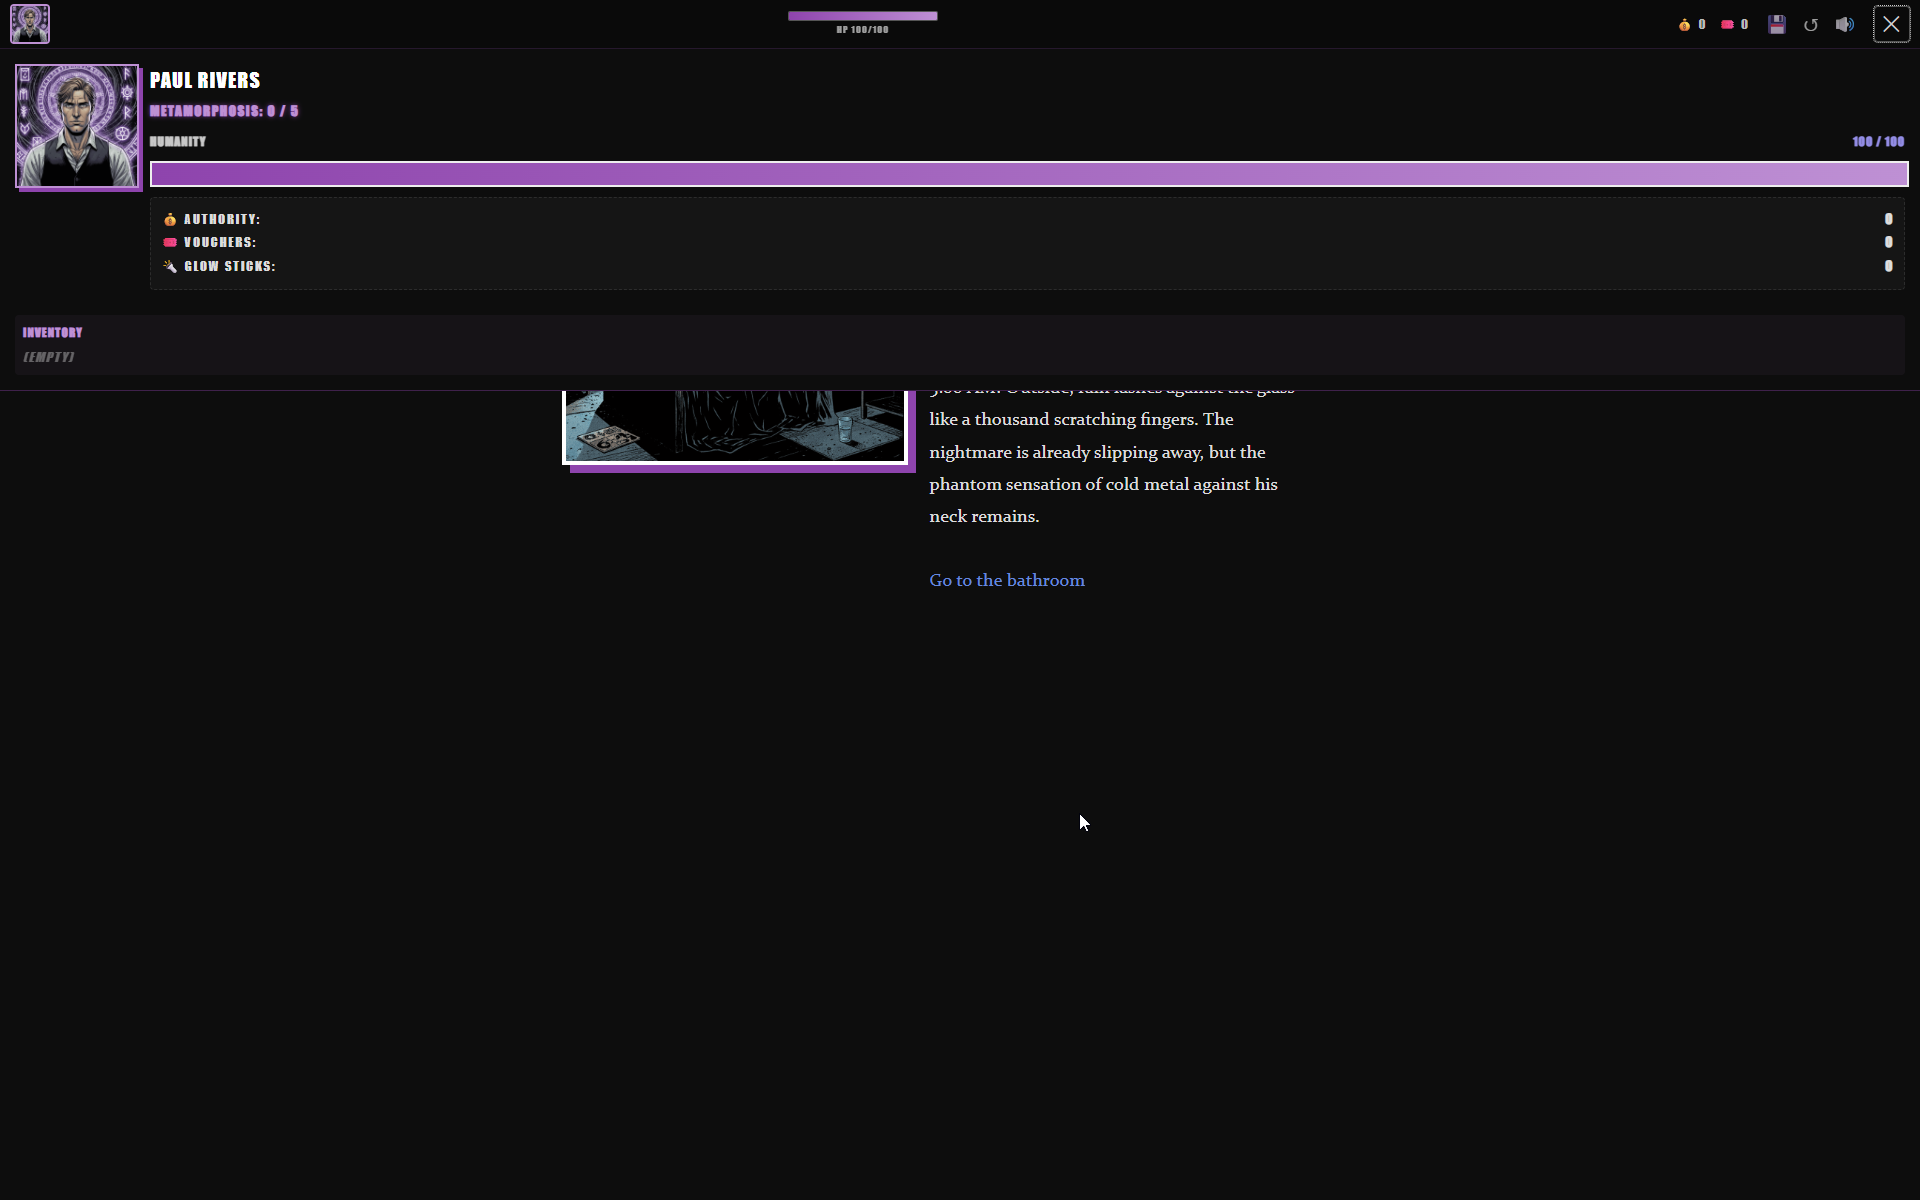Click the glow stick icon beside Glow Sticks label
This screenshot has width=1920, height=1200.
(170, 266)
